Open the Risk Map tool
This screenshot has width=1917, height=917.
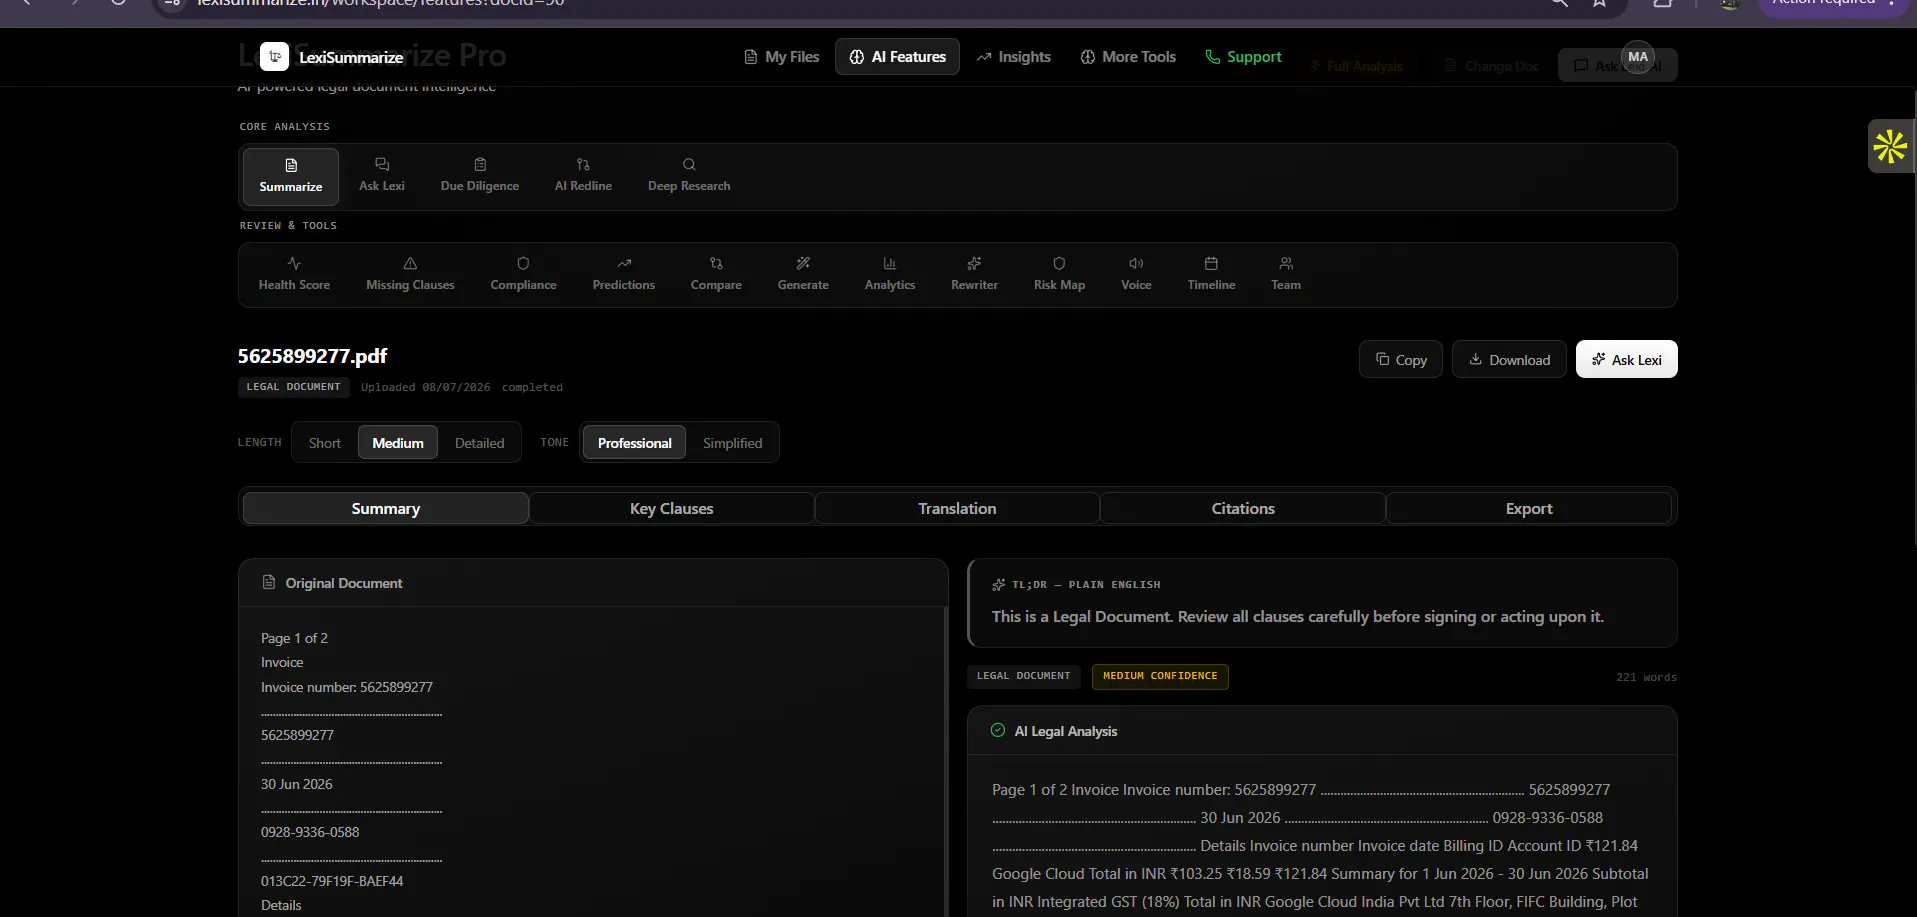tap(1059, 275)
